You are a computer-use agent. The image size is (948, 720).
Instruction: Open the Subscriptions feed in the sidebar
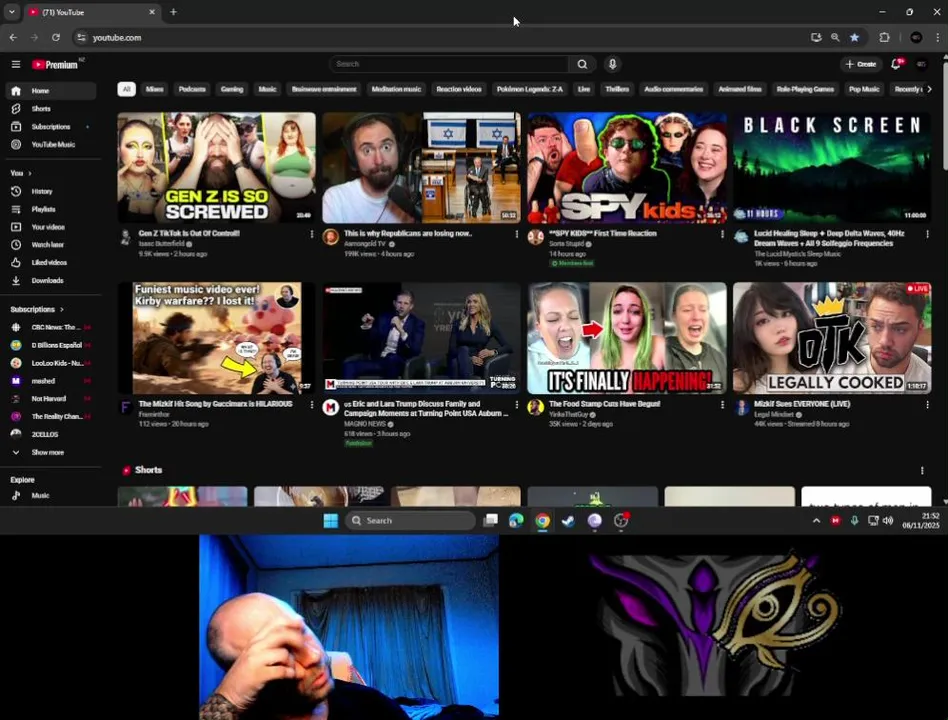51,127
